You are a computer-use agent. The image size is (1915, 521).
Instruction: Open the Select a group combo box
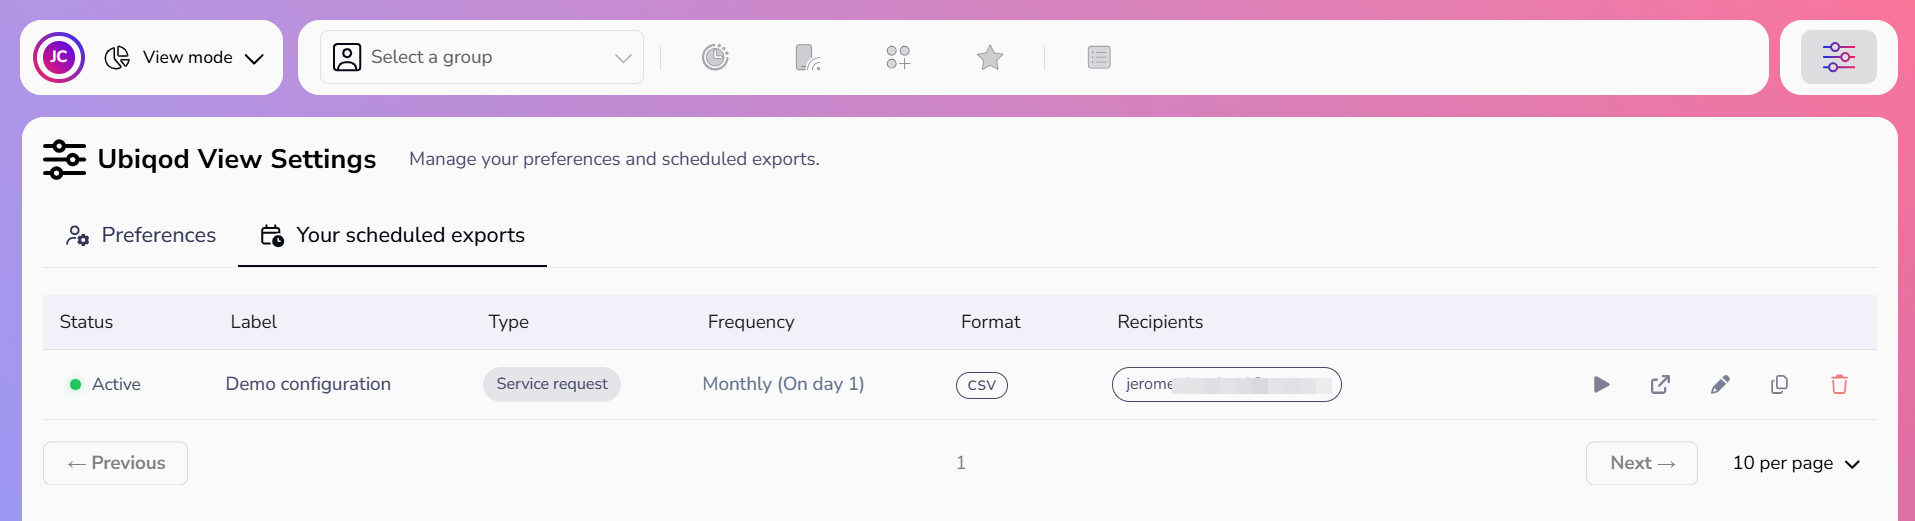point(482,57)
